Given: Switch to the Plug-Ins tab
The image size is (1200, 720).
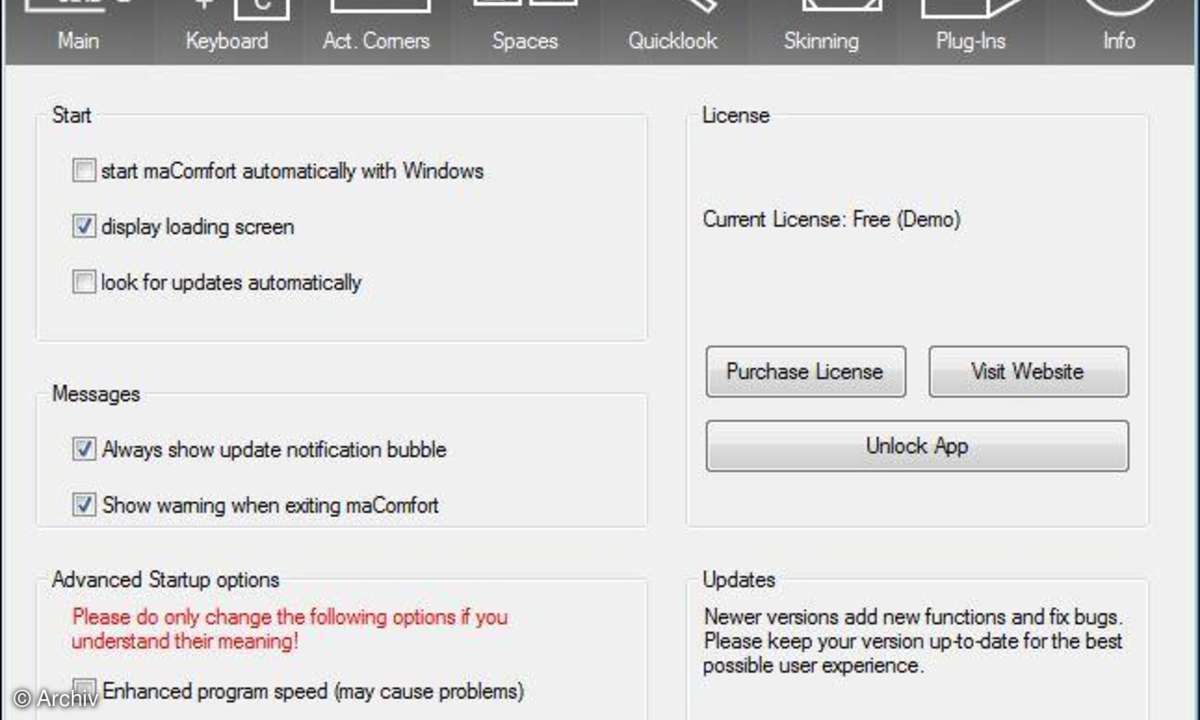Looking at the screenshot, I should tap(969, 30).
